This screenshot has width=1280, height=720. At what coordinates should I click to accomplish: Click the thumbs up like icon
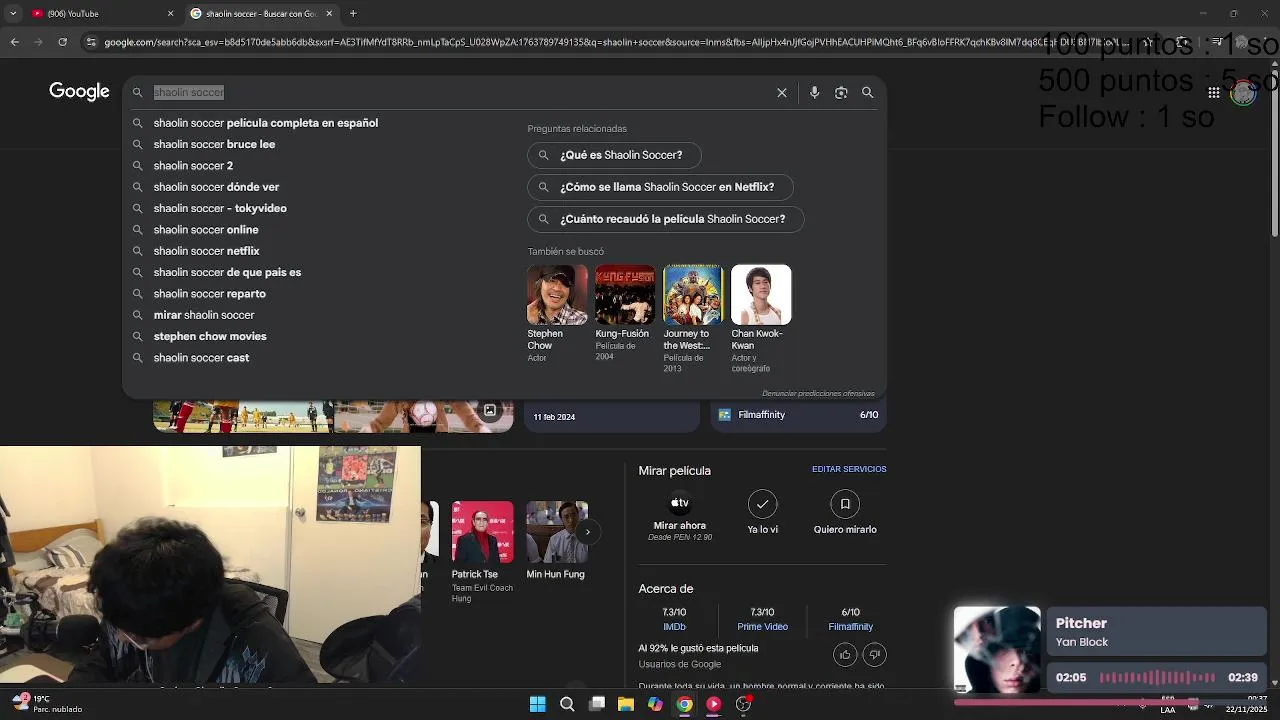845,655
